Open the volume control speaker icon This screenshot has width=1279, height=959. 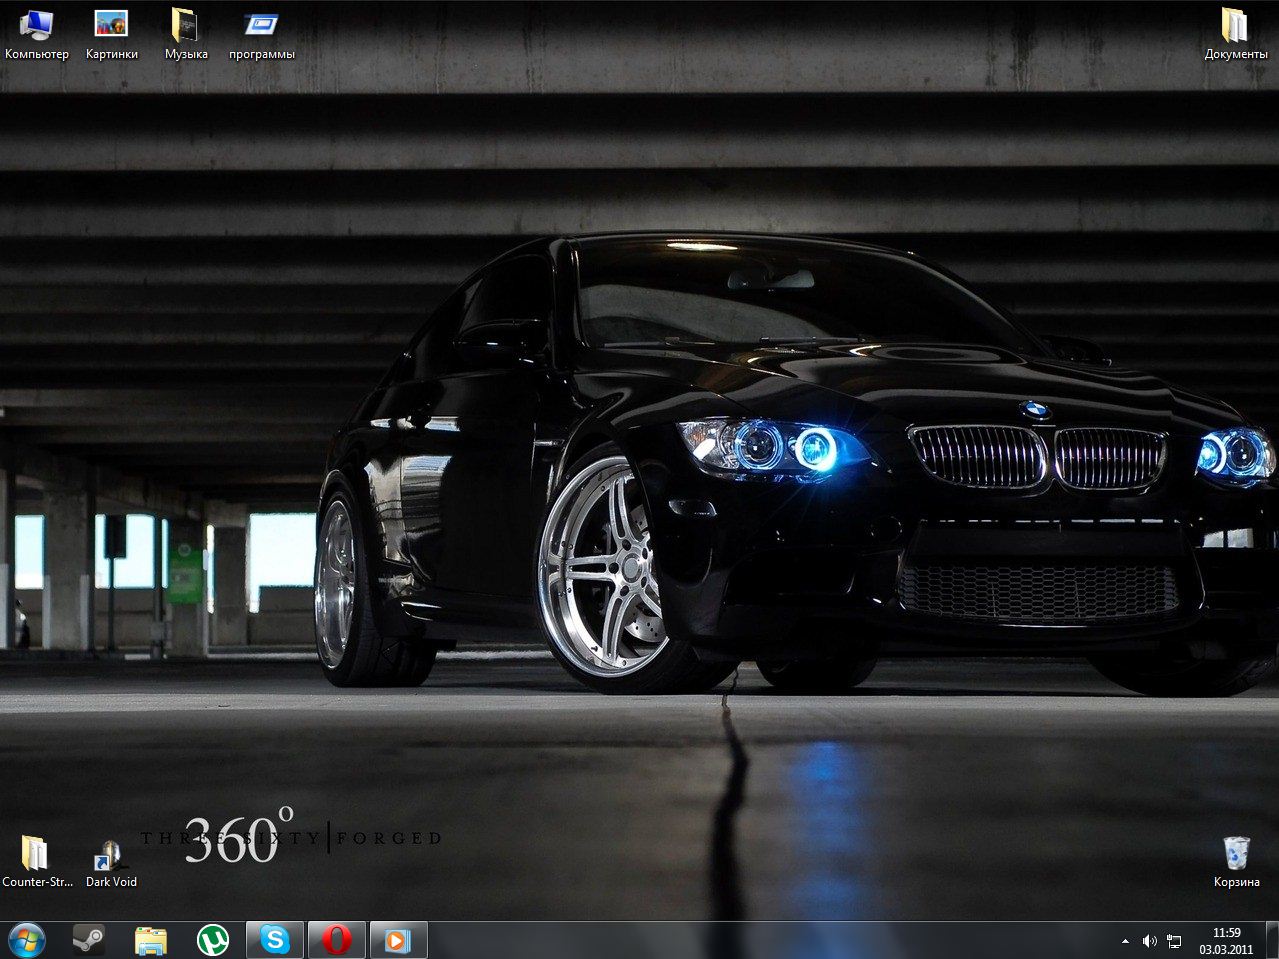(x=1149, y=941)
